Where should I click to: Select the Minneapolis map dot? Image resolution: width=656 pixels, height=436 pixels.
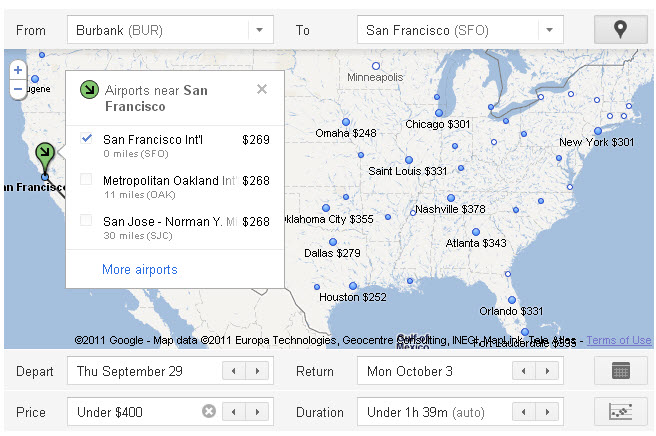[376, 66]
